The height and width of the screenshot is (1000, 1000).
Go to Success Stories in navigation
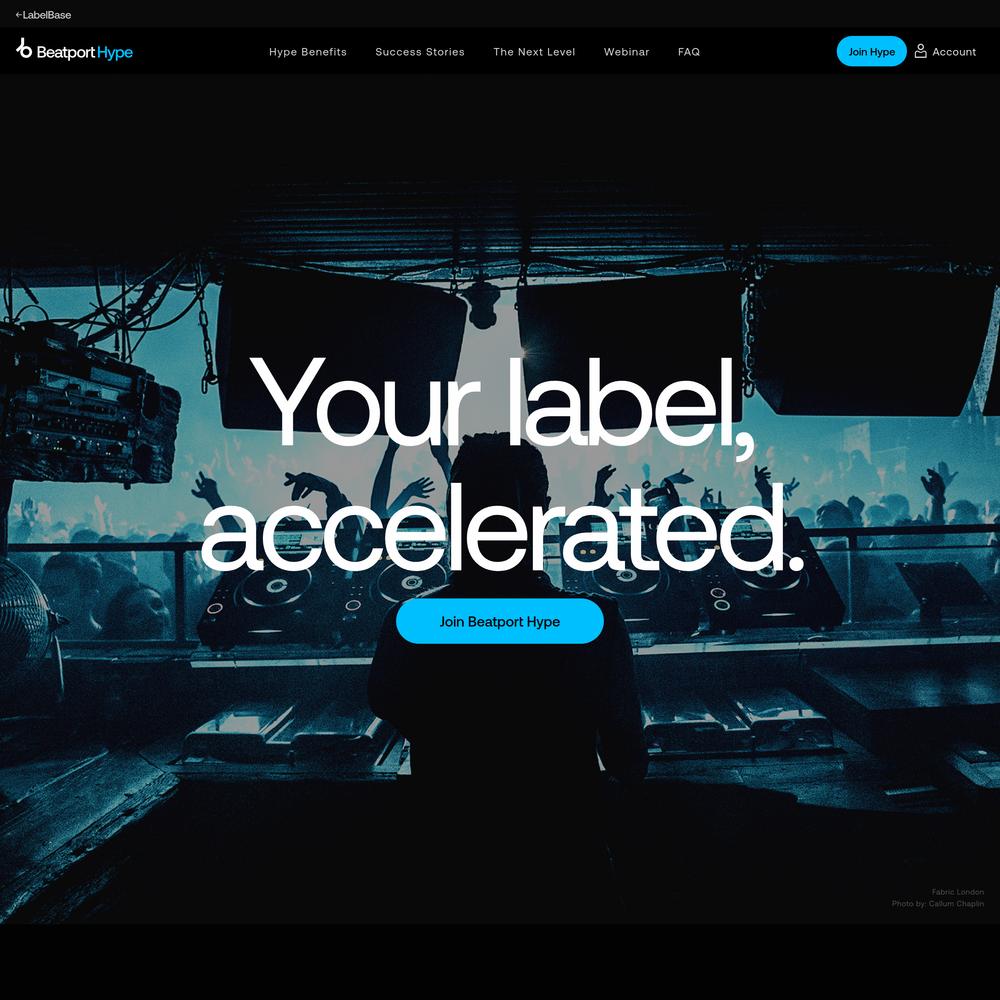tap(420, 52)
